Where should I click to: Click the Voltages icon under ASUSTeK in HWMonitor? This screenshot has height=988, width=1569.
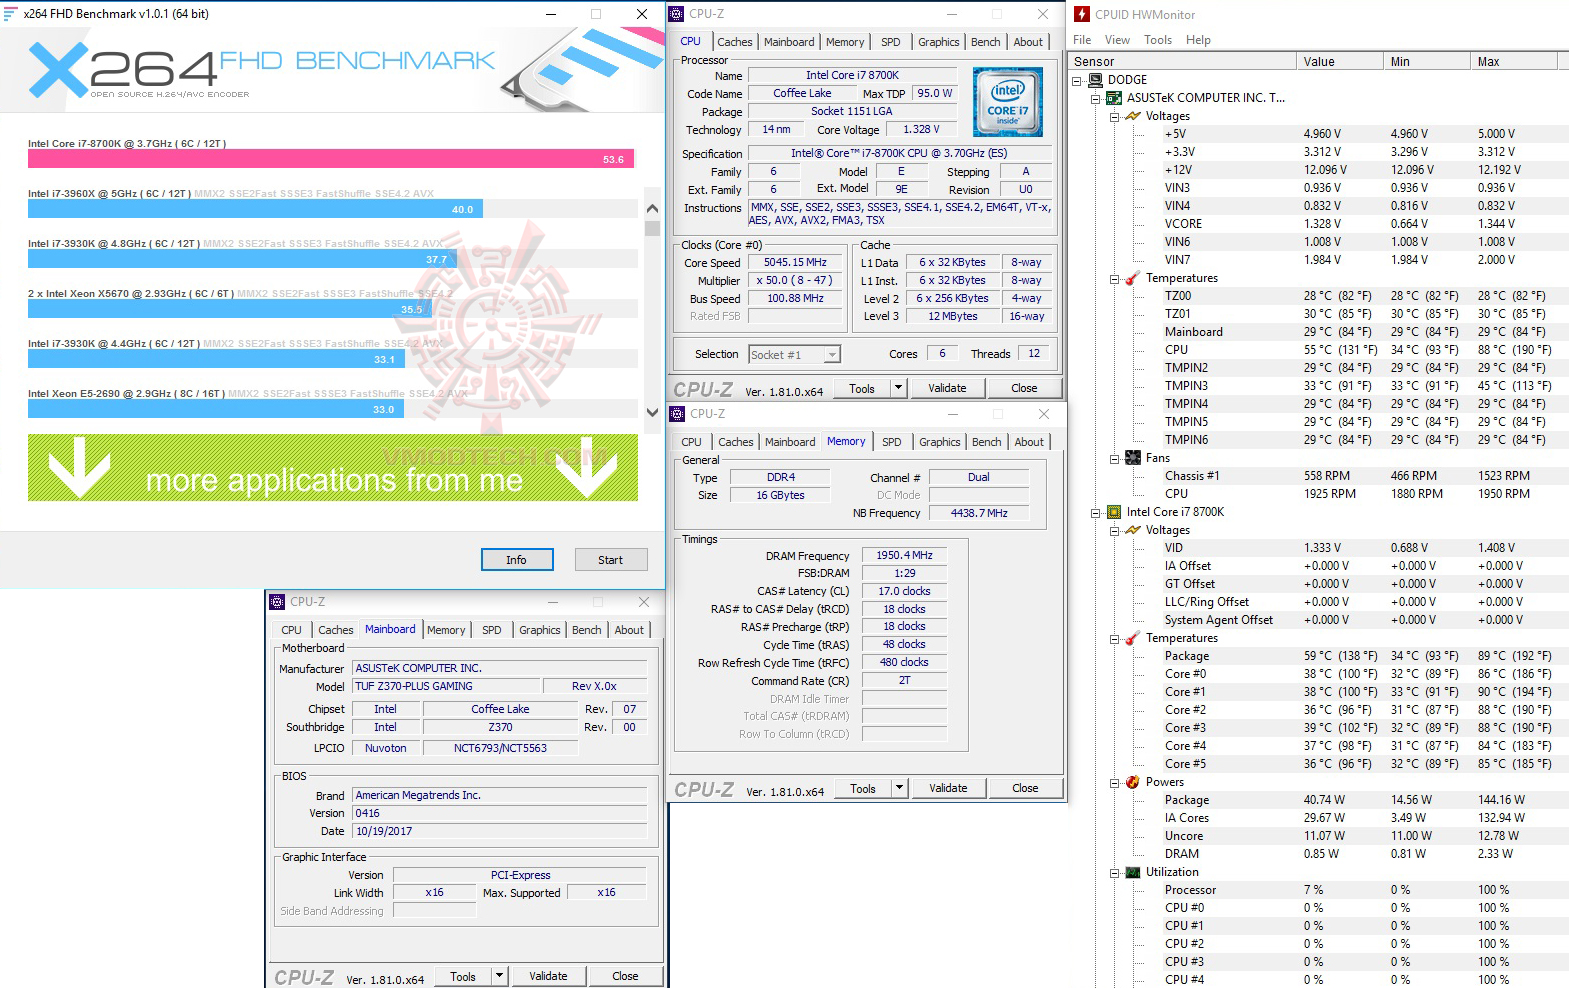(x=1133, y=116)
